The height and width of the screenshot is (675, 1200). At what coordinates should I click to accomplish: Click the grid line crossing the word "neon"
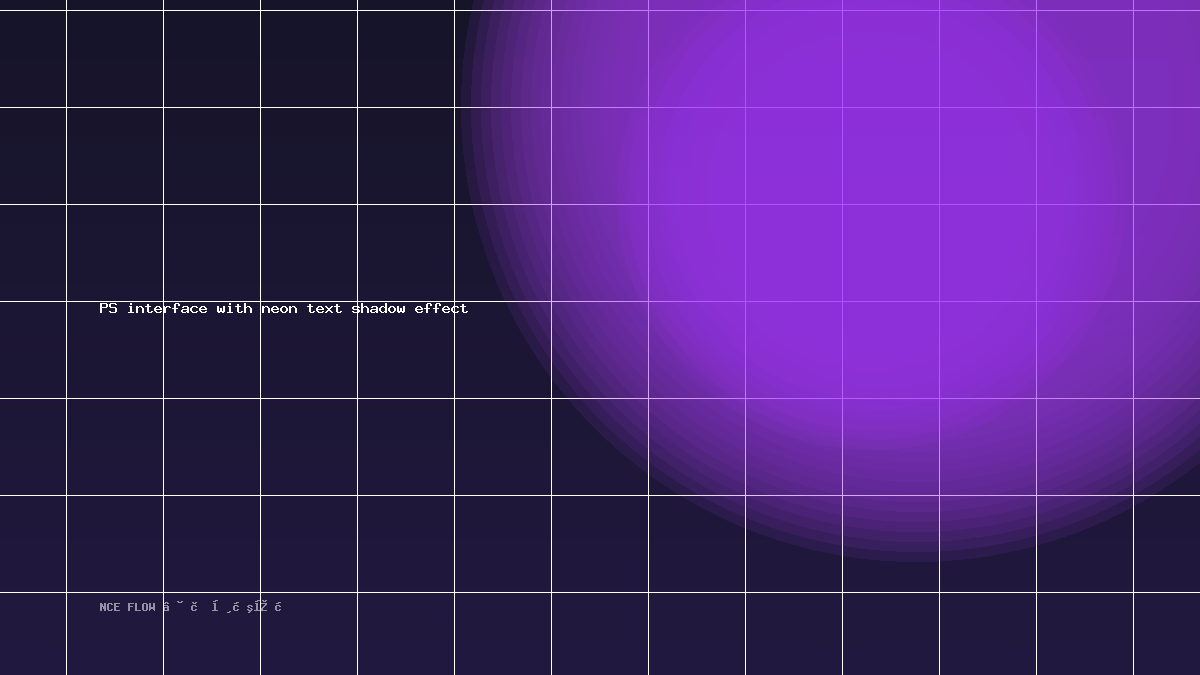pos(260,309)
